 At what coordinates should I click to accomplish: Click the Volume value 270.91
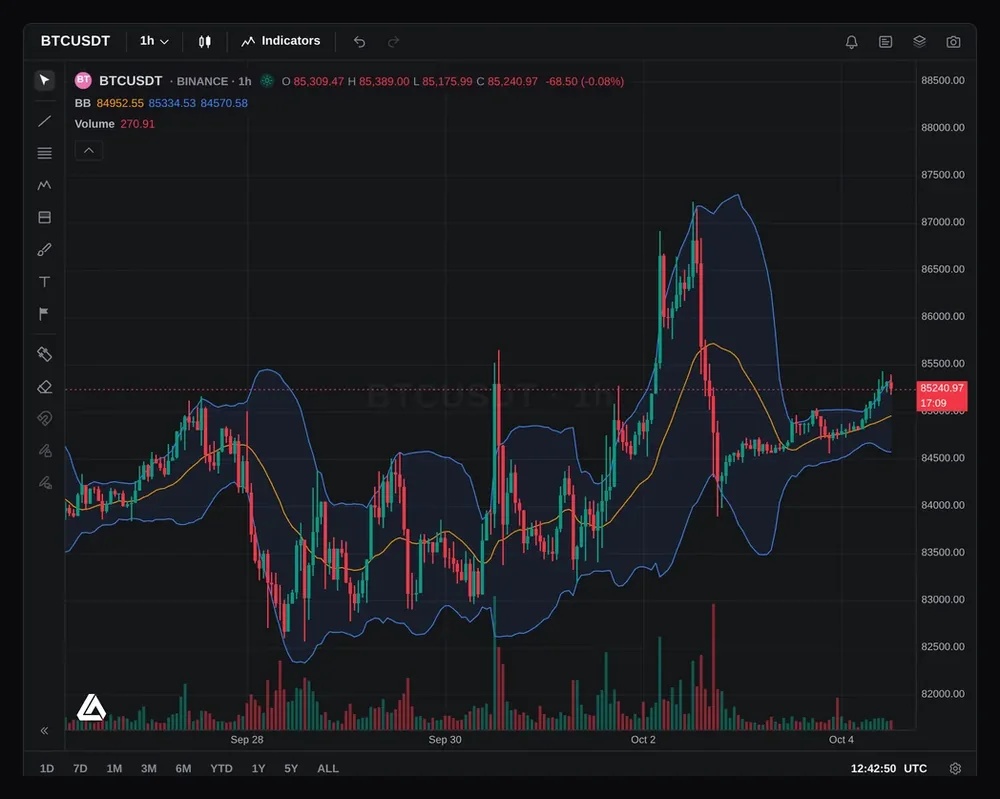(x=137, y=124)
